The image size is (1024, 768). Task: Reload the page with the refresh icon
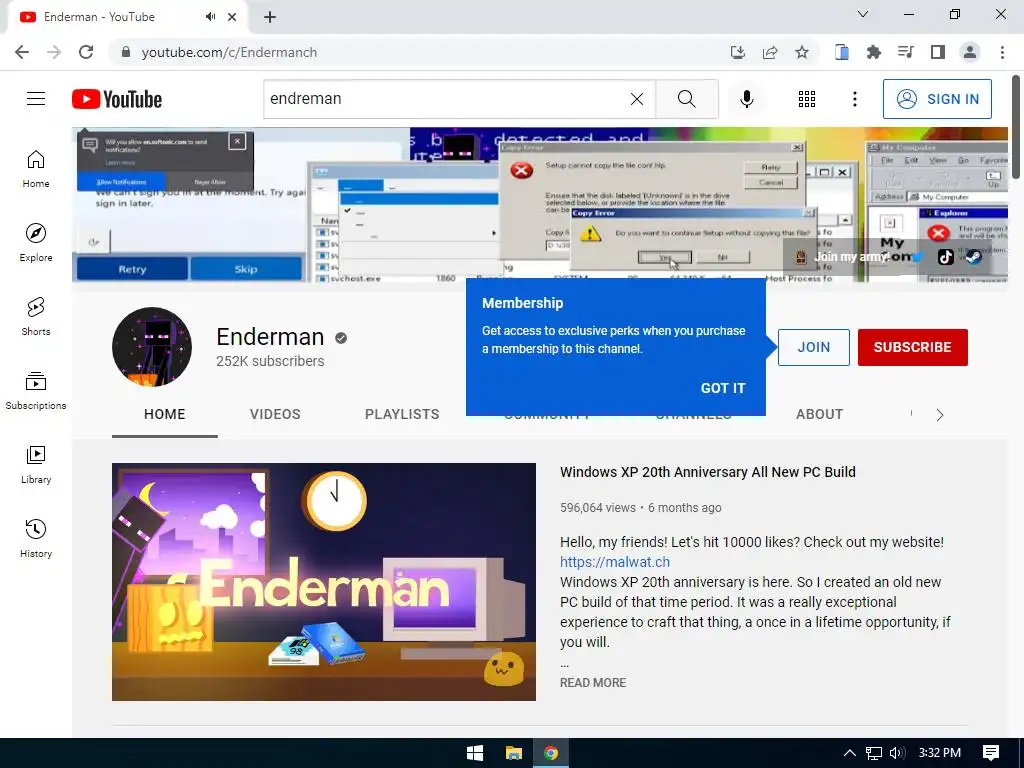click(x=86, y=52)
